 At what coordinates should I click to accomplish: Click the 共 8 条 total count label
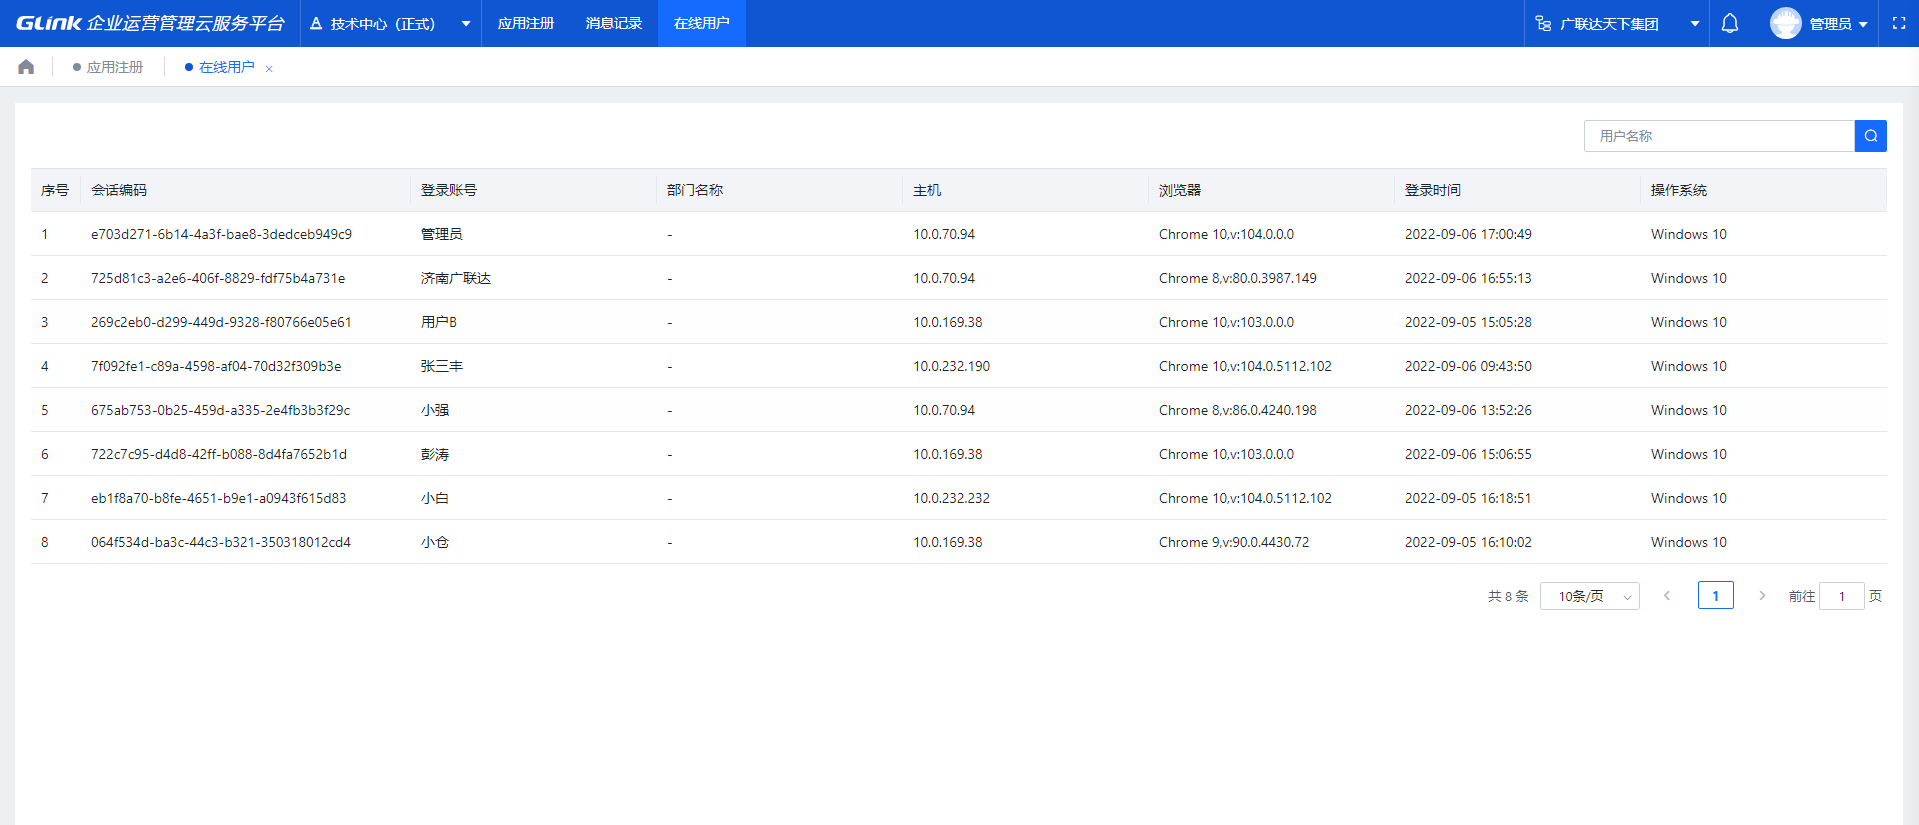pos(1508,596)
